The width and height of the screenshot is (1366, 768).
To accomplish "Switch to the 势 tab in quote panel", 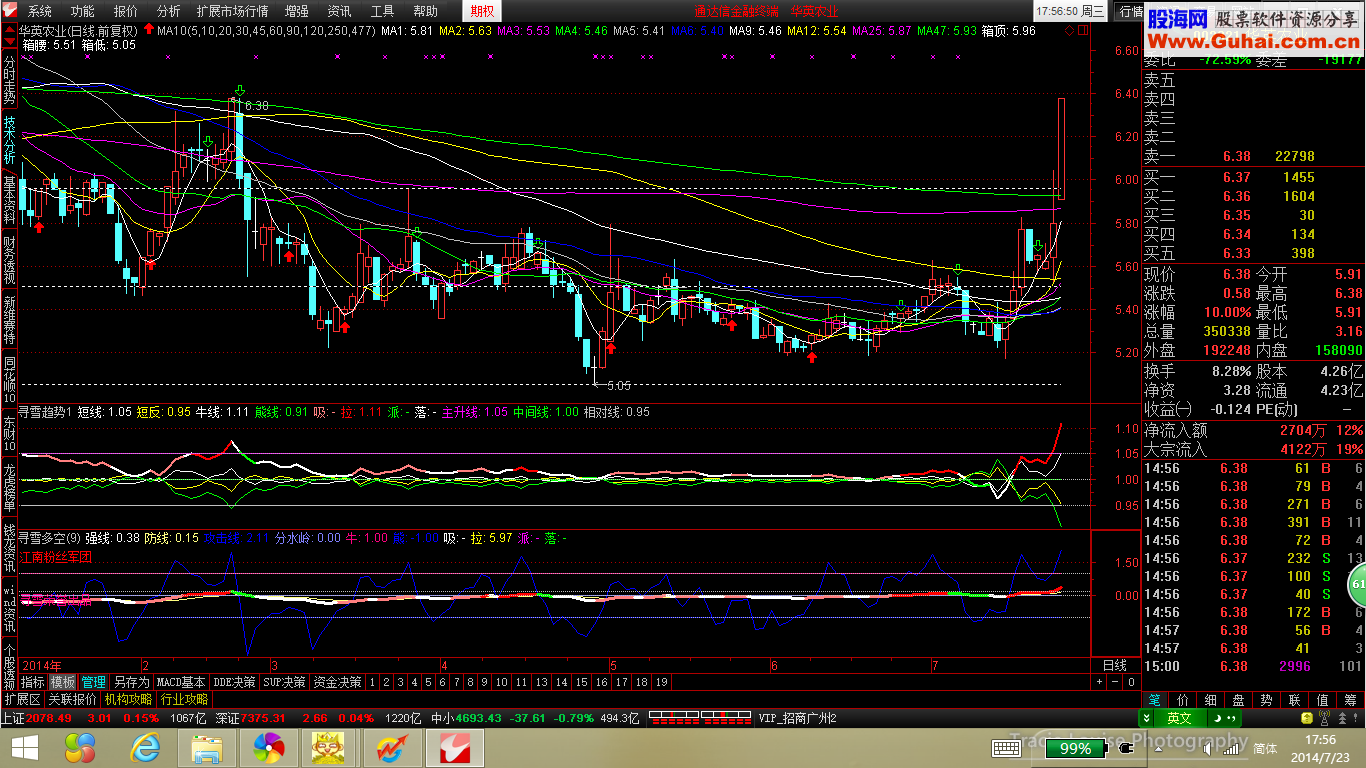I will (x=1267, y=699).
